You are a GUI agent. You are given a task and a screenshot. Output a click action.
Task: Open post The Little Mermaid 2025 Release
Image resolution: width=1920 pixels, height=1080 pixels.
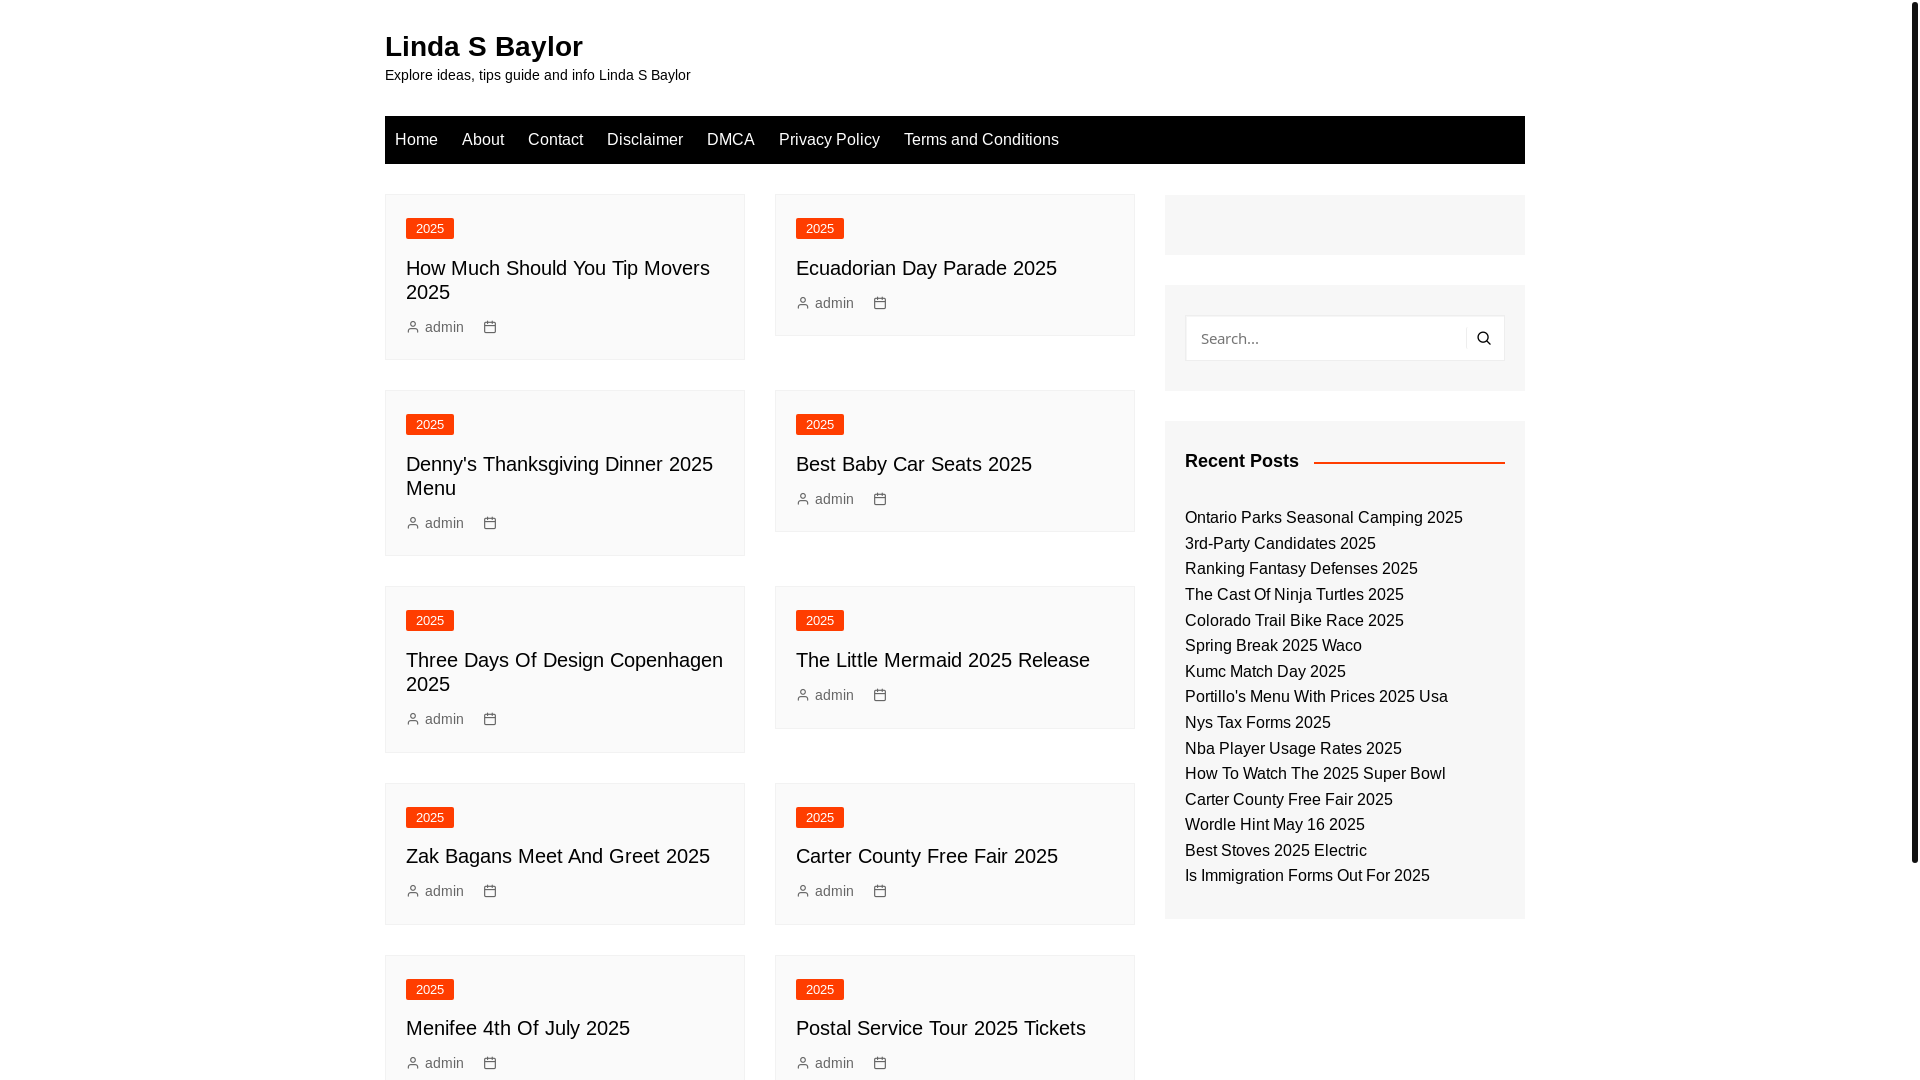click(x=943, y=660)
